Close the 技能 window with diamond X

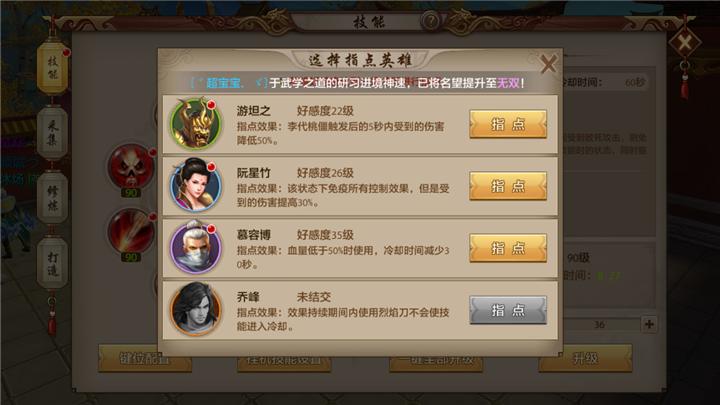[x=684, y=43]
